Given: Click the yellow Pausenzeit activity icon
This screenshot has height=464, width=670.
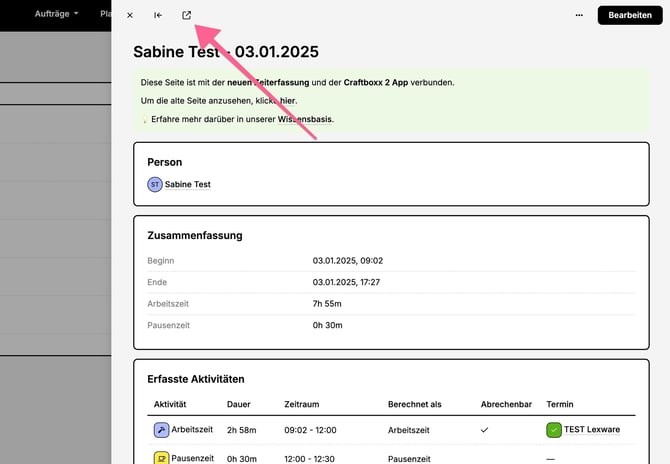Looking at the screenshot, I should 161,458.
